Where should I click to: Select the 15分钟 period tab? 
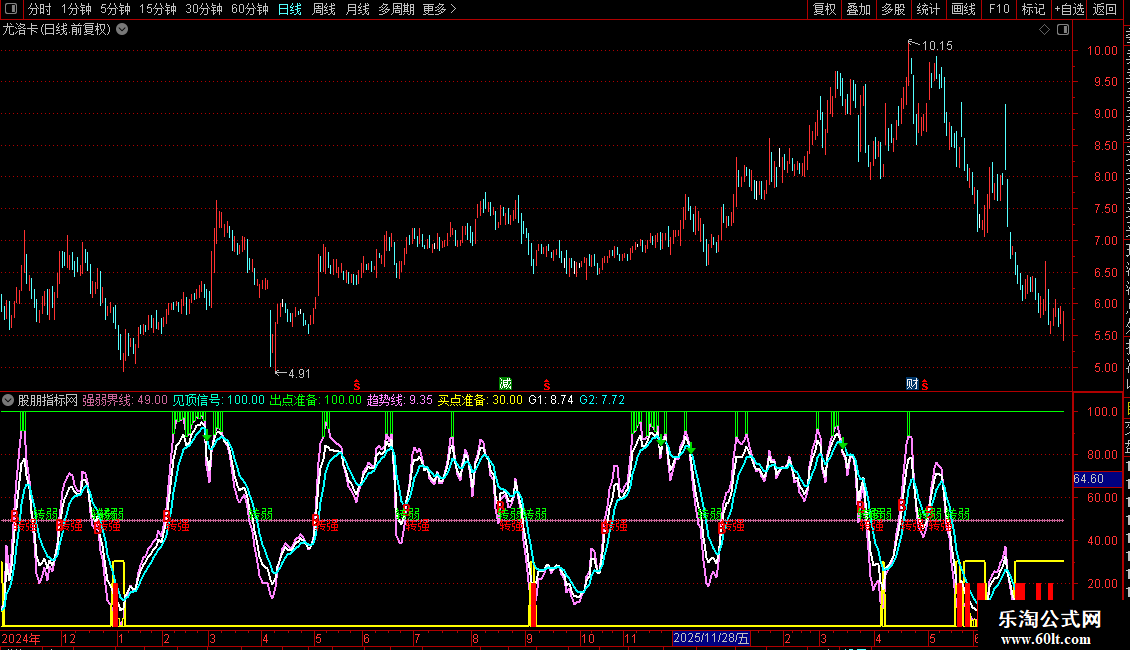pos(157,9)
